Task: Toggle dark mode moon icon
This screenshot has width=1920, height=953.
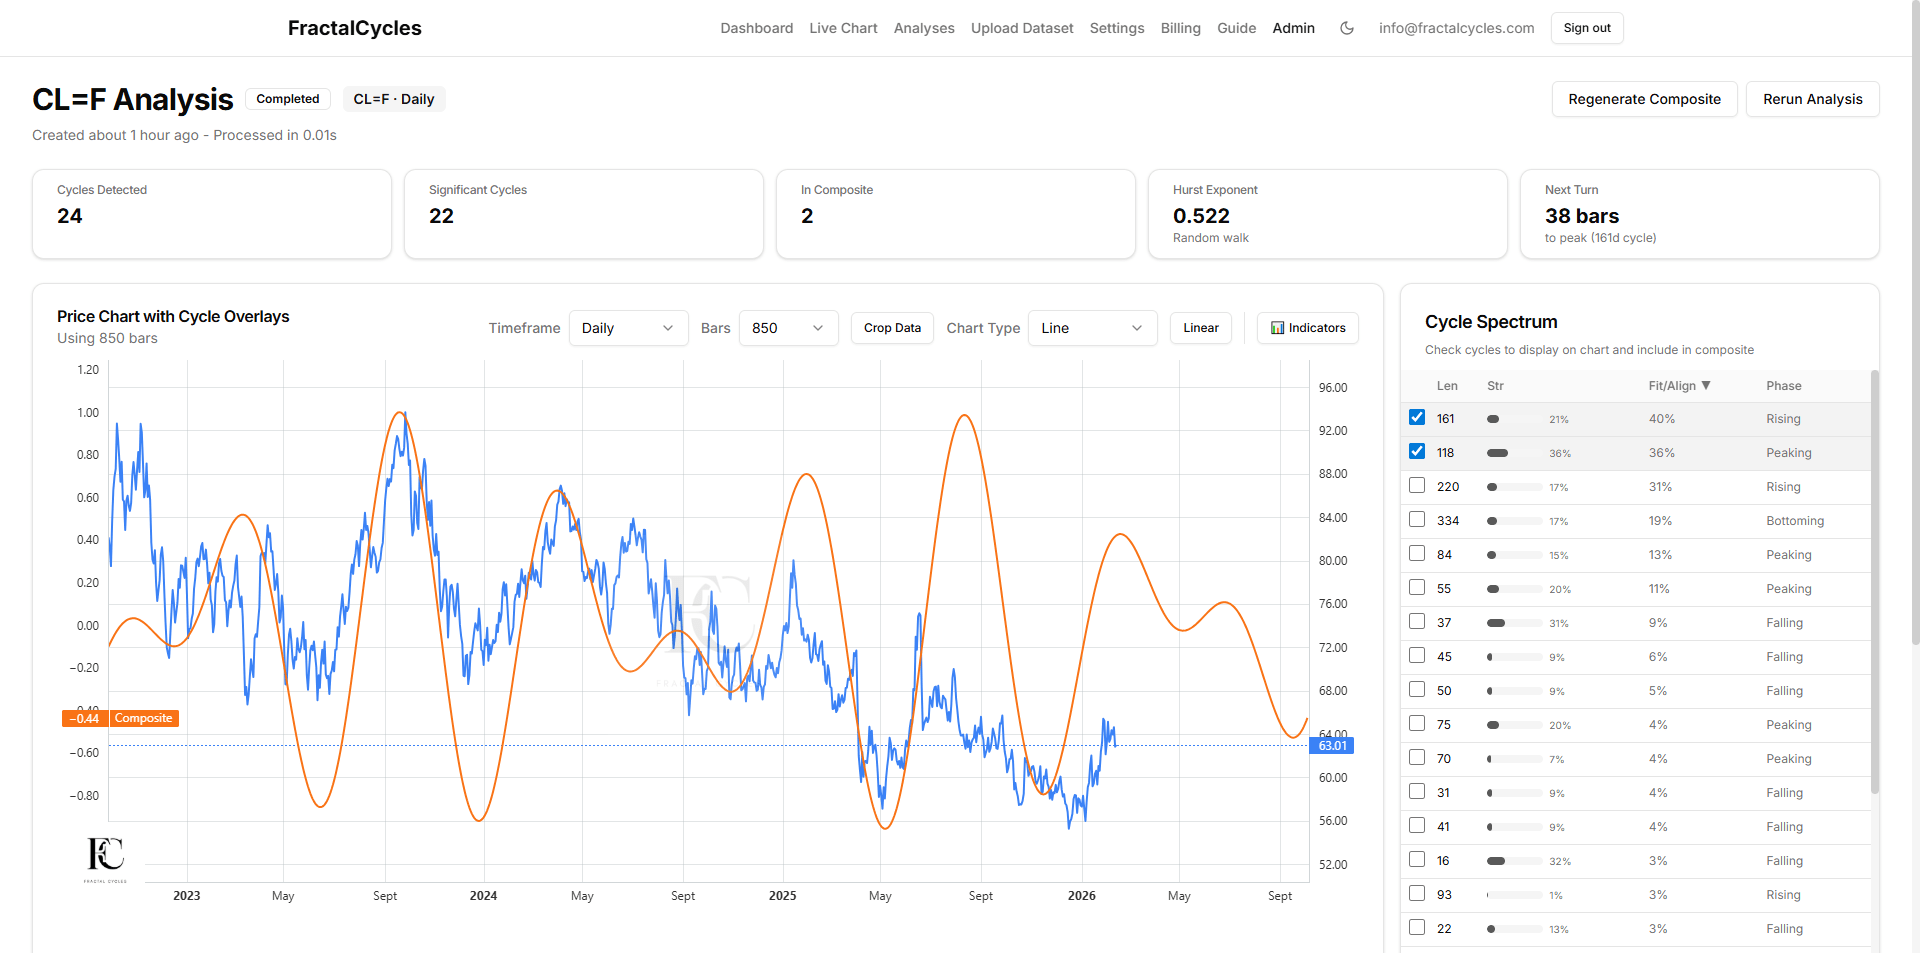Action: coord(1347,28)
